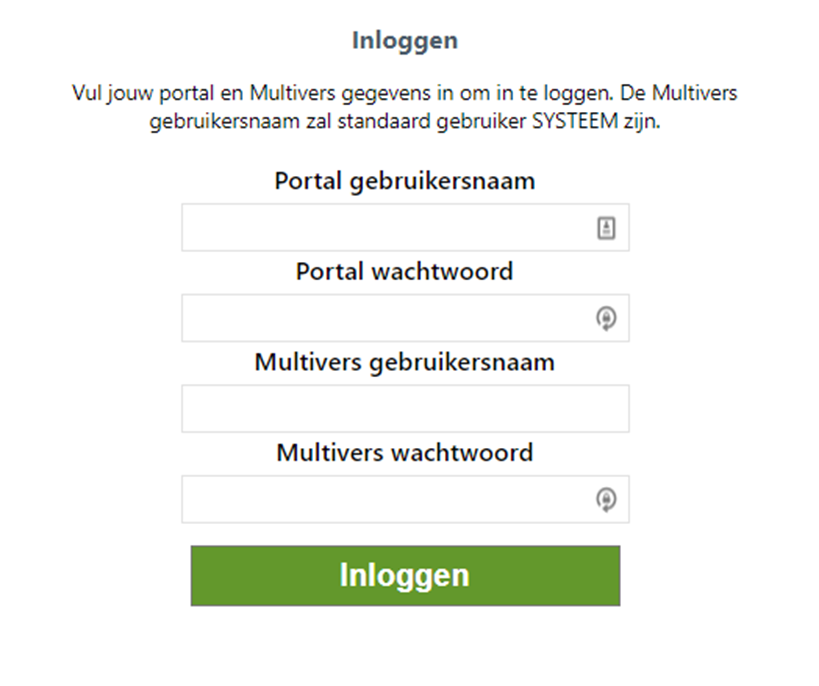Select the "Multivers gebruikersnaam" field label
The height and width of the screenshot is (686, 819).
(x=405, y=362)
